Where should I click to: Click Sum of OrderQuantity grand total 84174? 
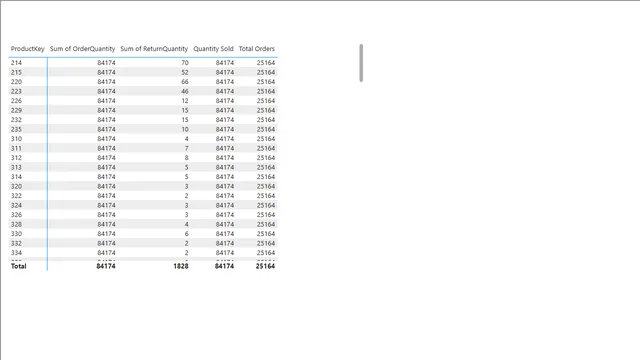(x=106, y=266)
